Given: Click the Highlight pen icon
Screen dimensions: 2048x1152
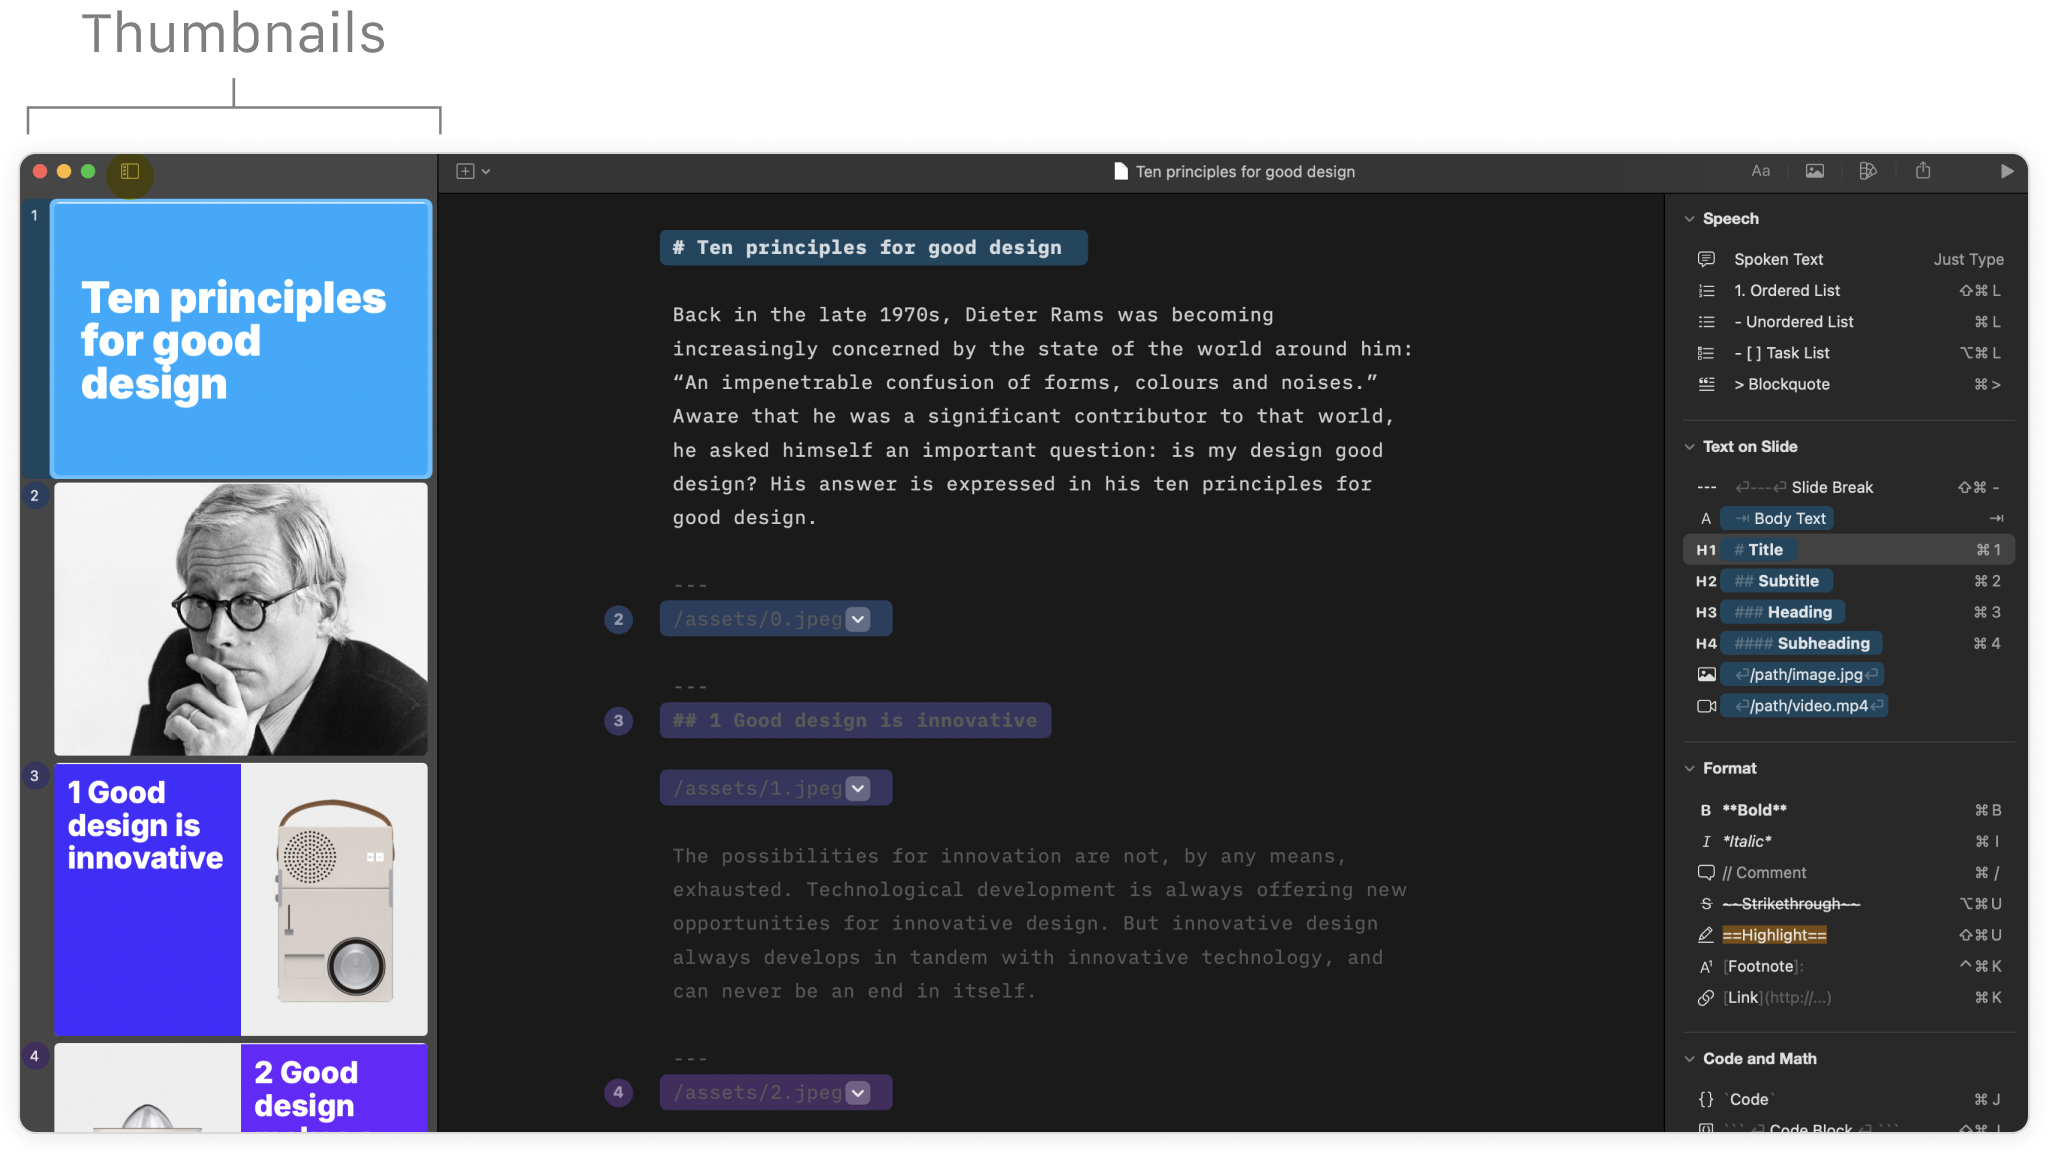Looking at the screenshot, I should pos(1706,935).
